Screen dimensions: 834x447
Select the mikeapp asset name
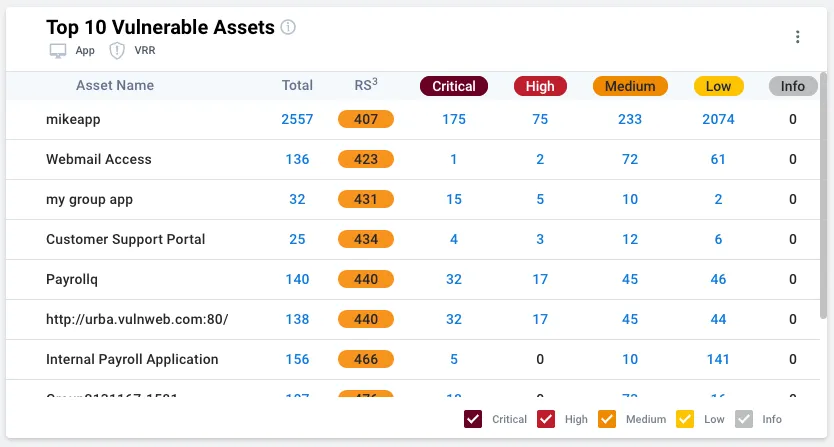[x=73, y=119]
